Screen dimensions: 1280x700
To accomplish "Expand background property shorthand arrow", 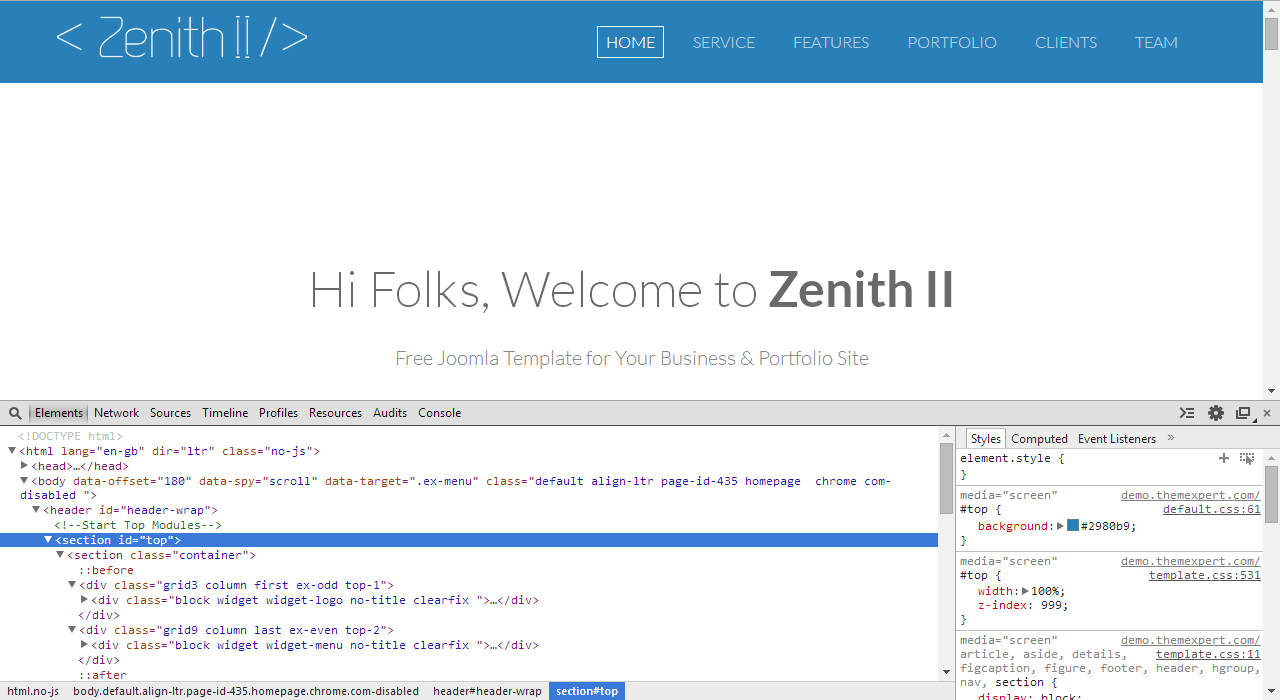I will click(x=1061, y=526).
